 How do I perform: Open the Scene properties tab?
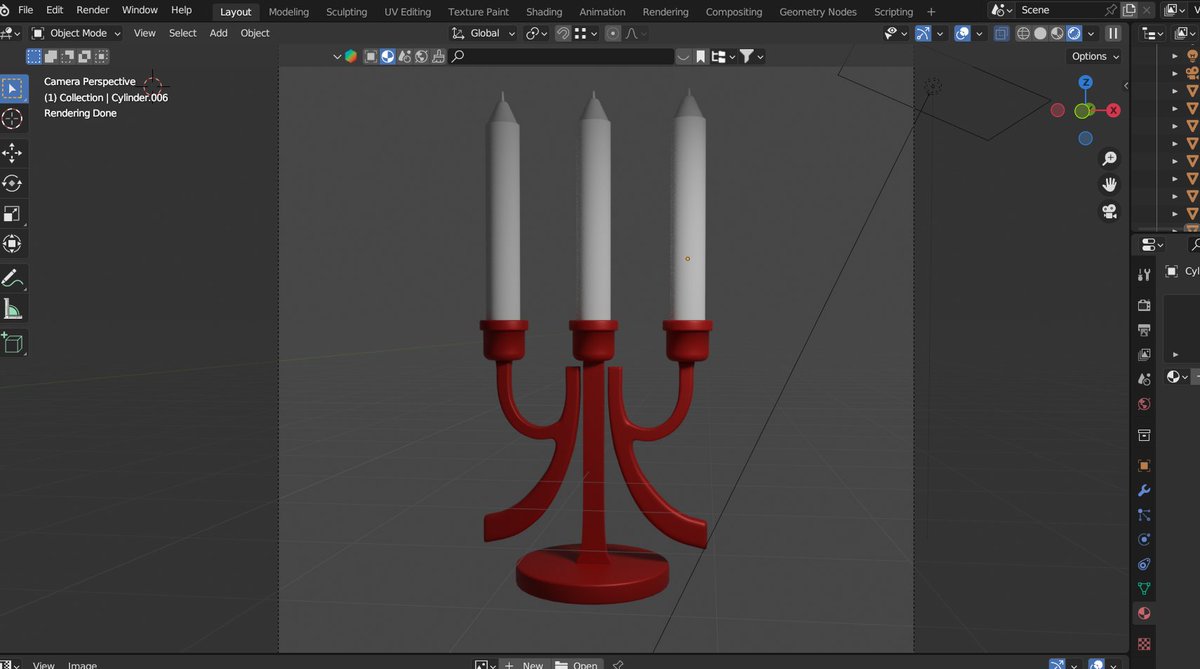tap(1144, 380)
